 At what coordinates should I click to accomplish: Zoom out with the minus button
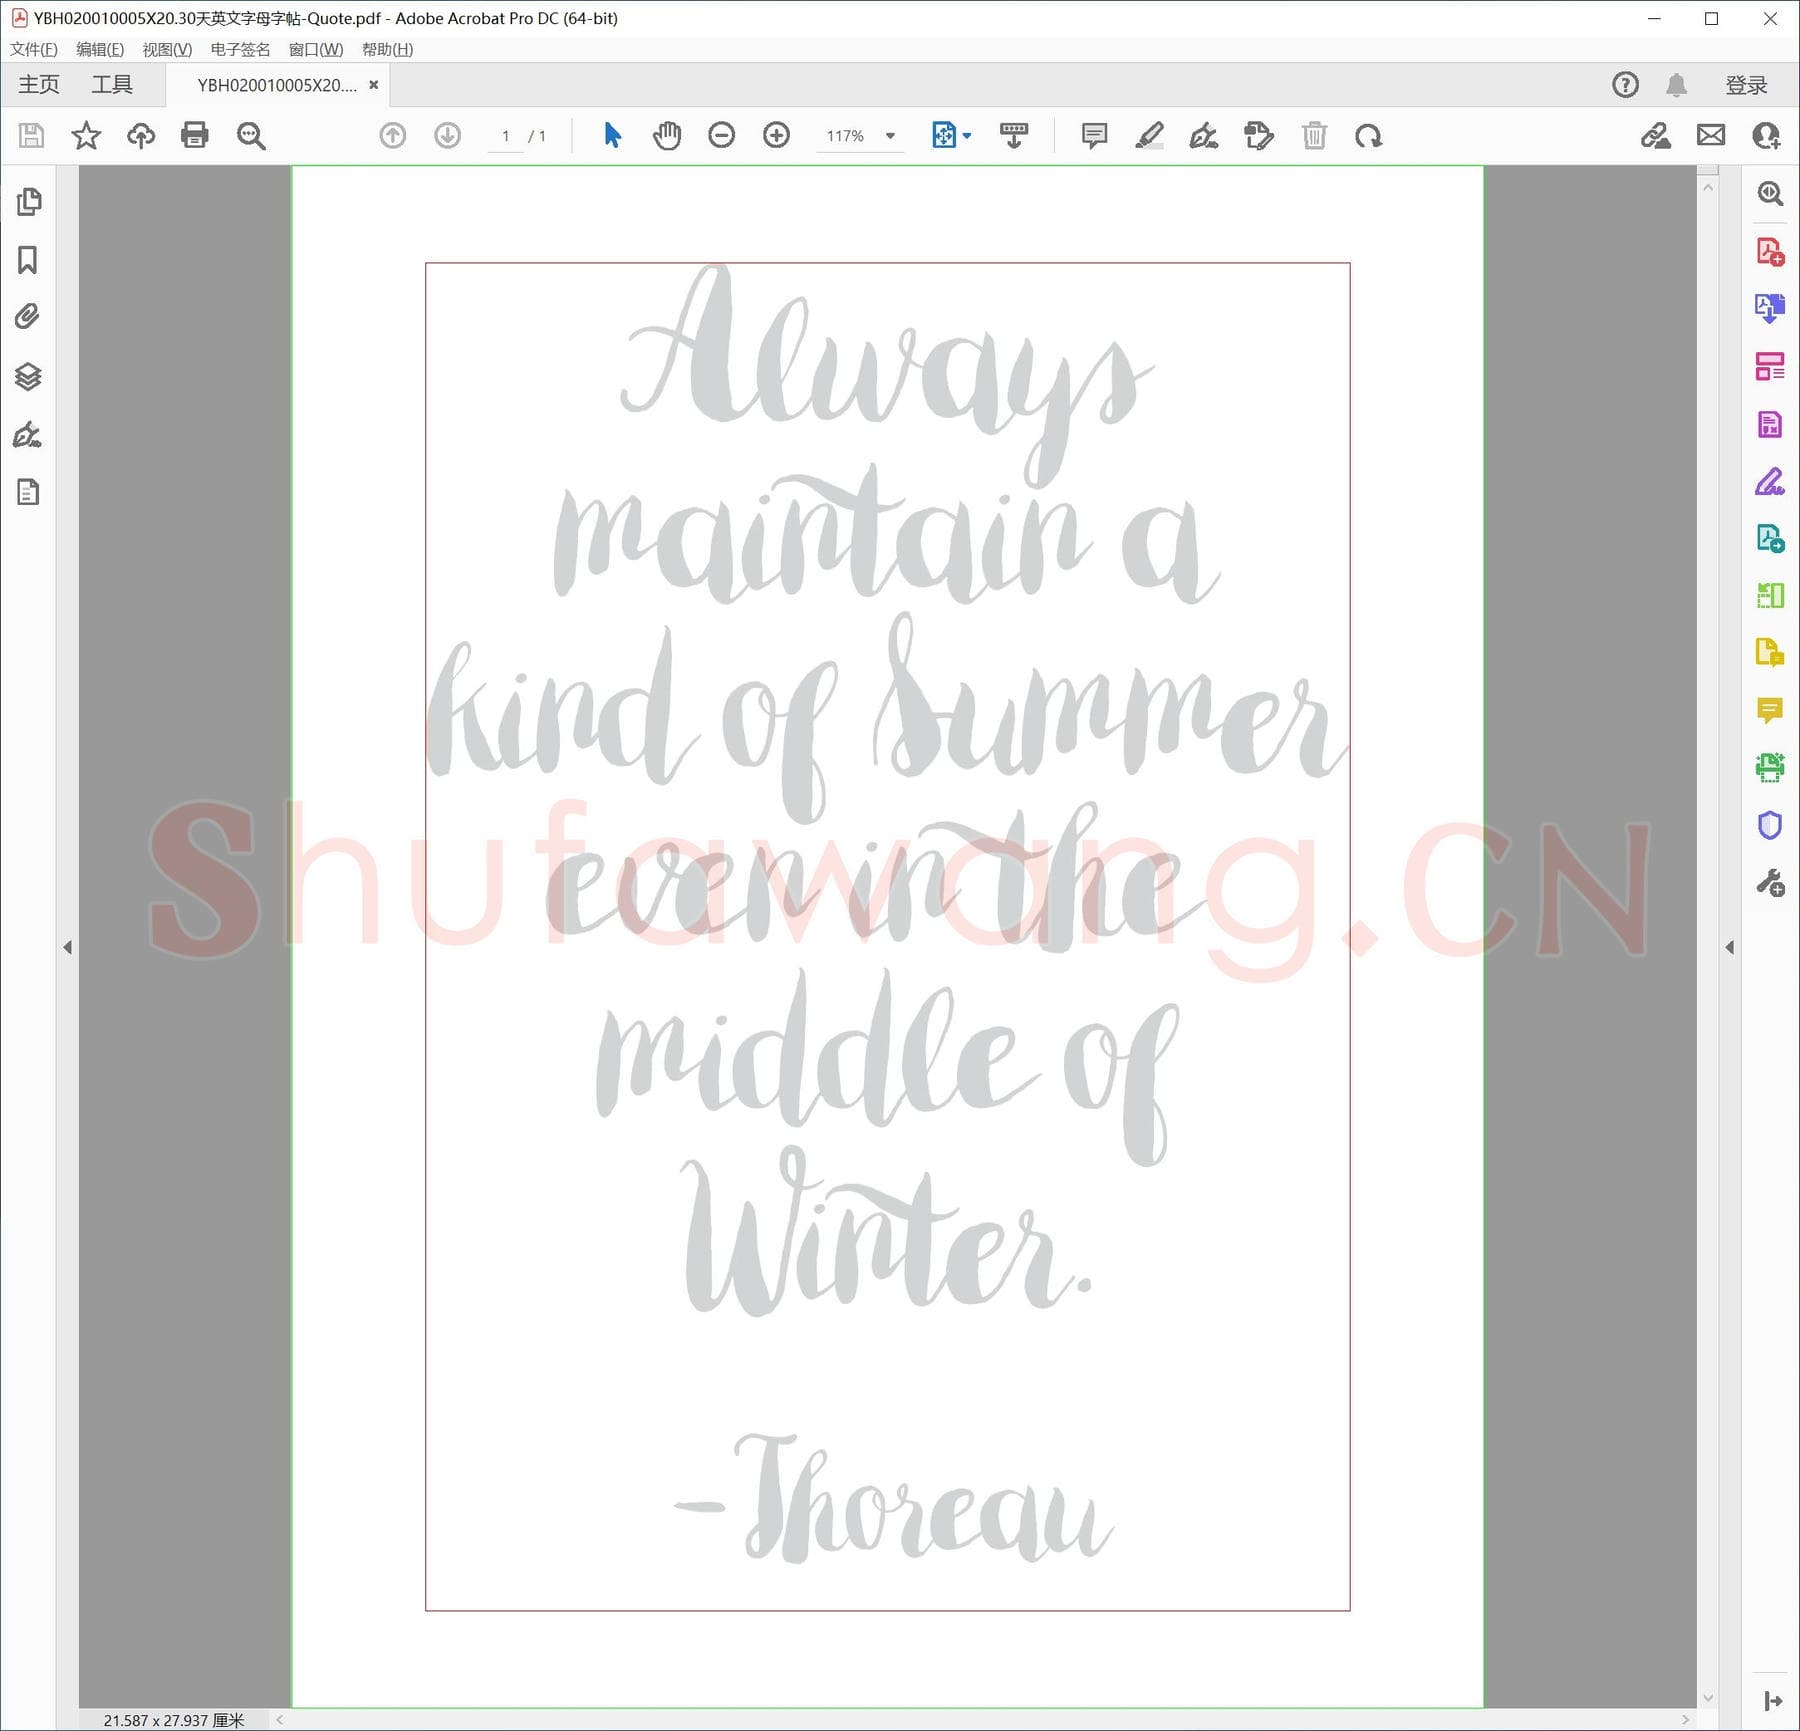pyautogui.click(x=721, y=135)
